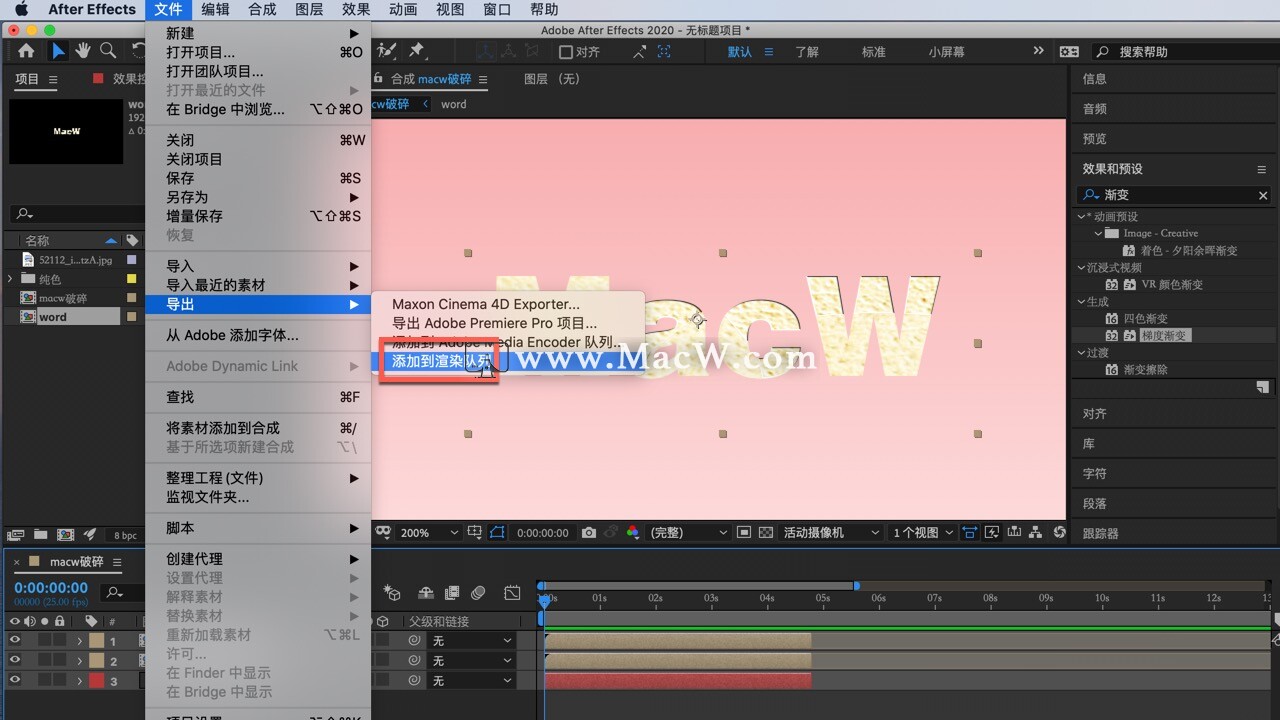Open the 1个视图 view layout dropdown

[x=923, y=533]
